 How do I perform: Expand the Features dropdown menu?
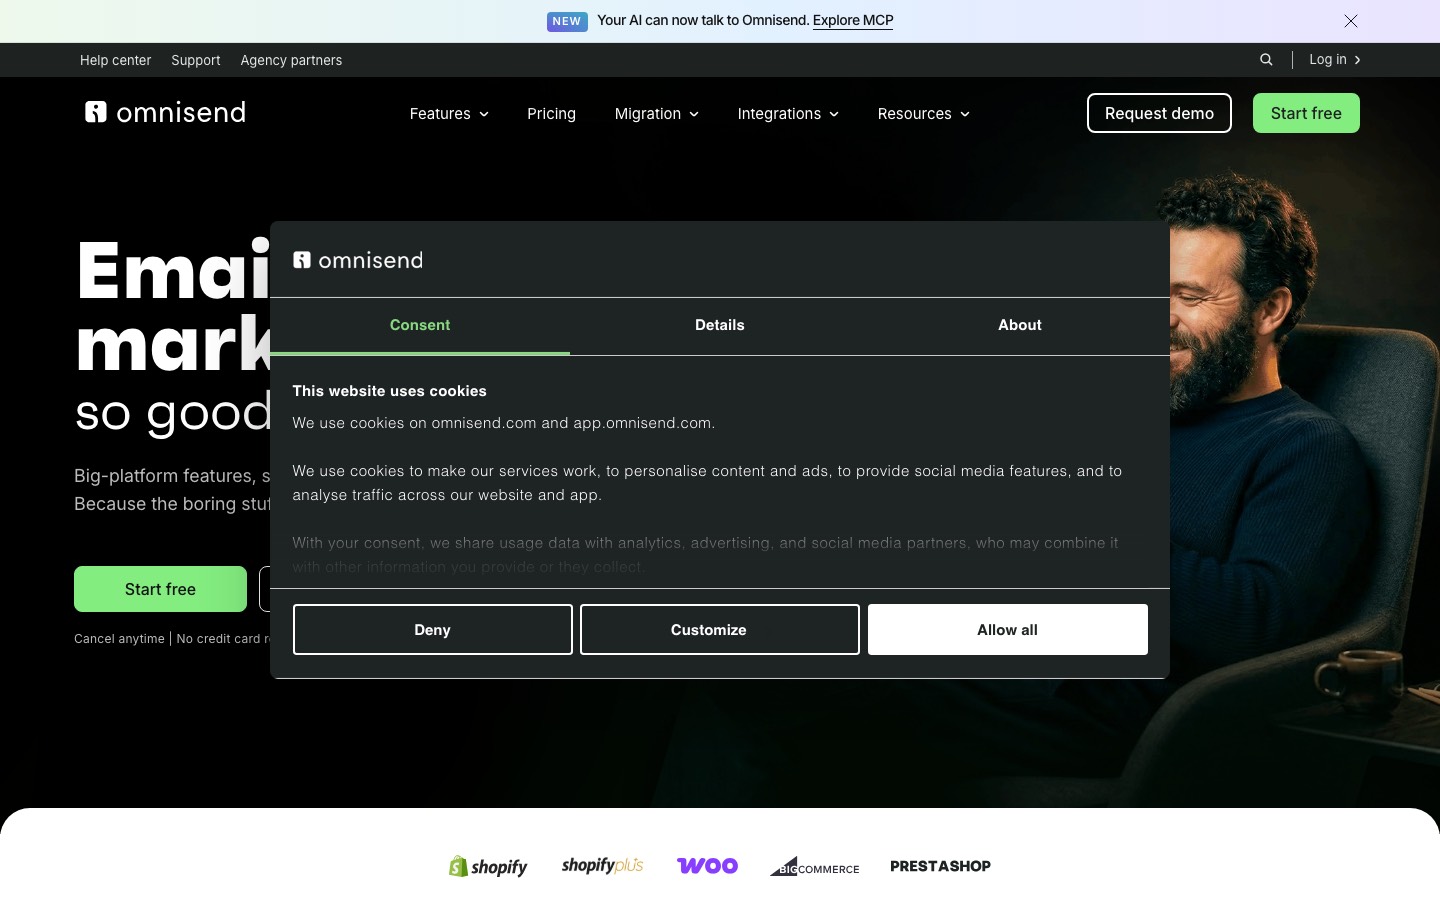[x=449, y=114]
